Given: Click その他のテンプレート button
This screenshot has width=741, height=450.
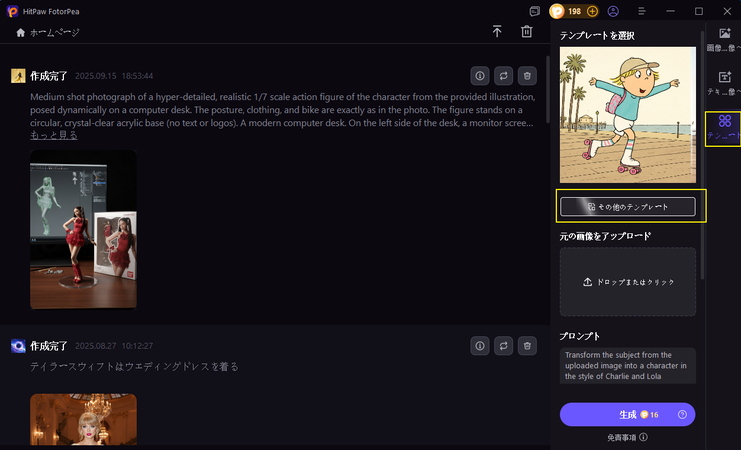Looking at the screenshot, I should point(628,206).
